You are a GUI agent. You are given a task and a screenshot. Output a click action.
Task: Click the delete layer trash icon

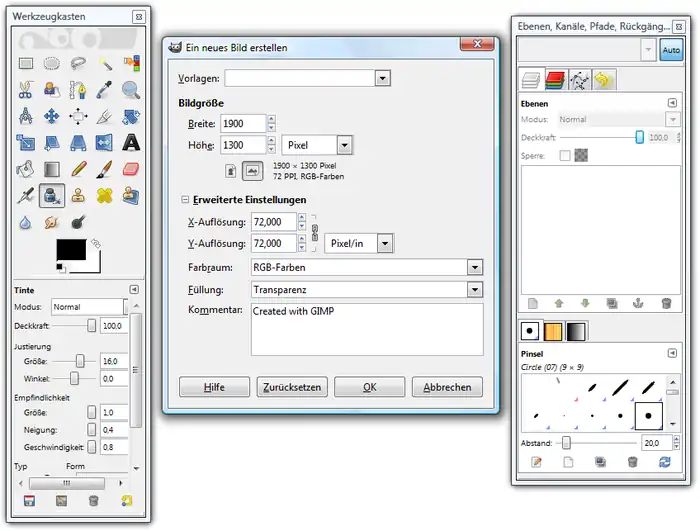click(x=666, y=303)
